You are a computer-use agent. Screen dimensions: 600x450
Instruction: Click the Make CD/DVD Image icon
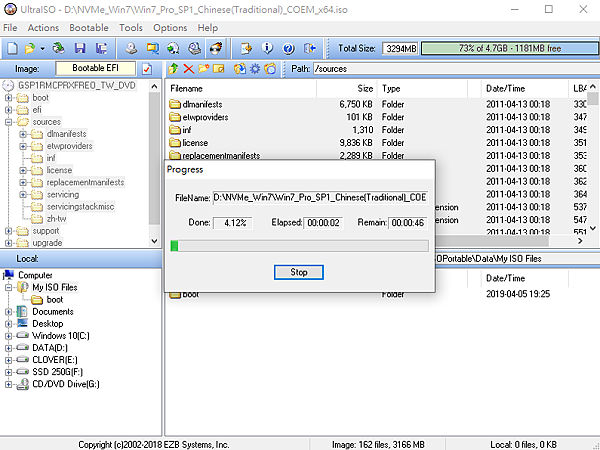(131, 49)
